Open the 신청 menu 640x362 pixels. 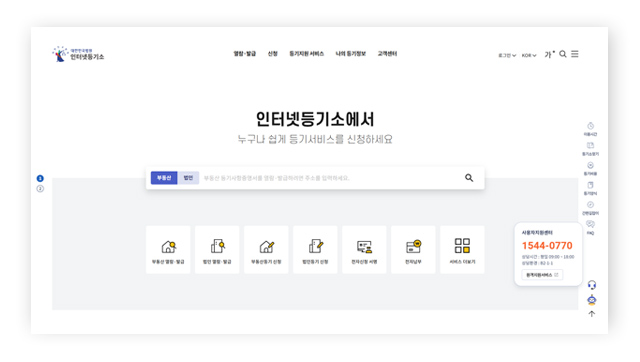pos(273,54)
